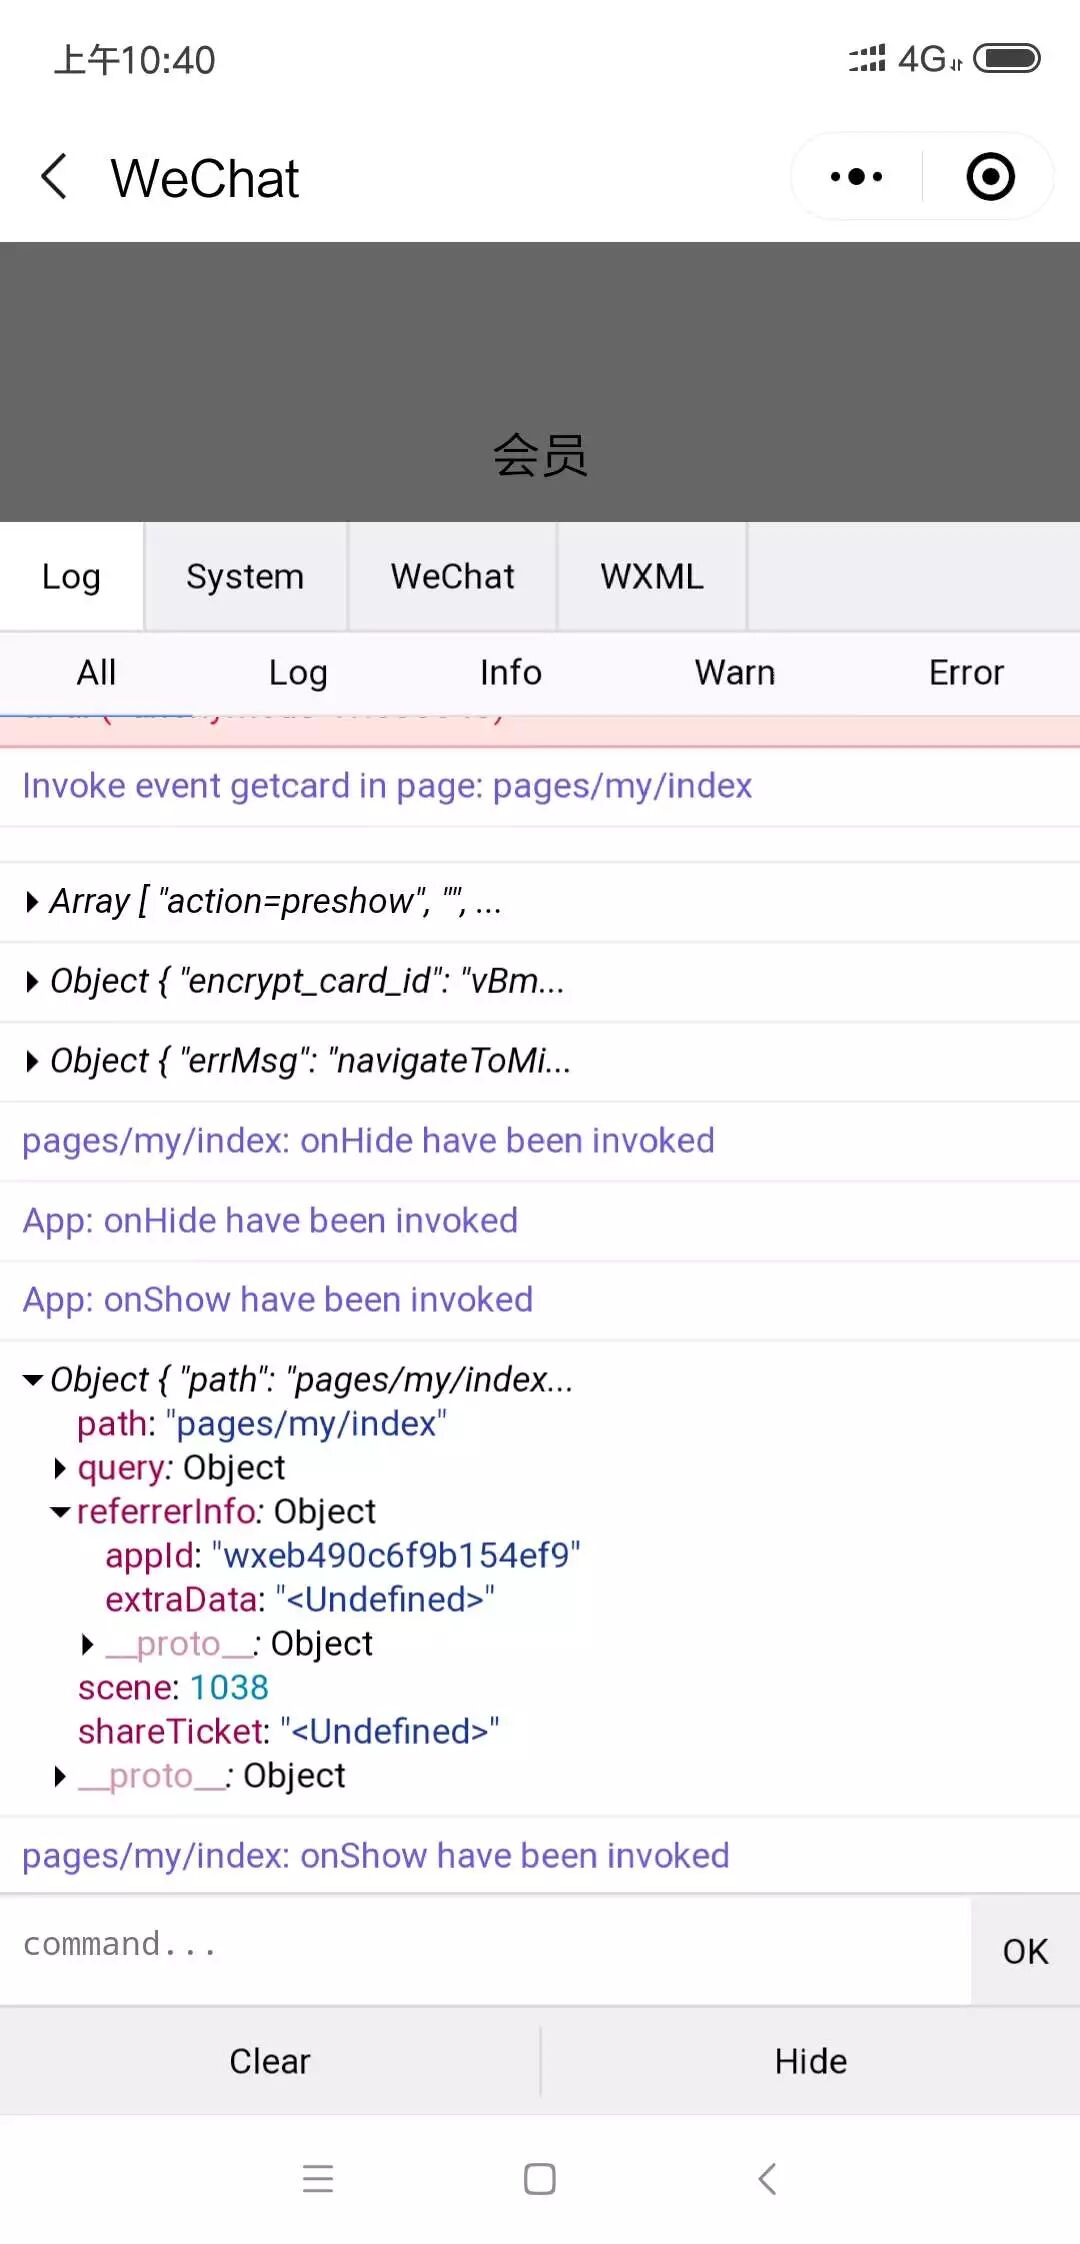1080x2244 pixels.
Task: Tap the 4G signal indicator
Action: pos(929,59)
